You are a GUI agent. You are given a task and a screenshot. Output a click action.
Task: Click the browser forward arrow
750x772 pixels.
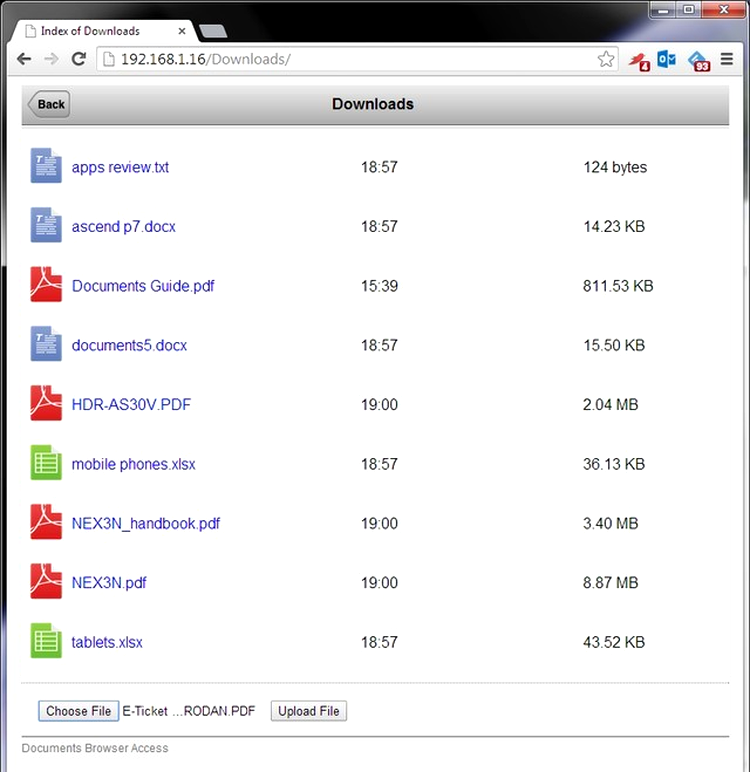[x=51, y=59]
